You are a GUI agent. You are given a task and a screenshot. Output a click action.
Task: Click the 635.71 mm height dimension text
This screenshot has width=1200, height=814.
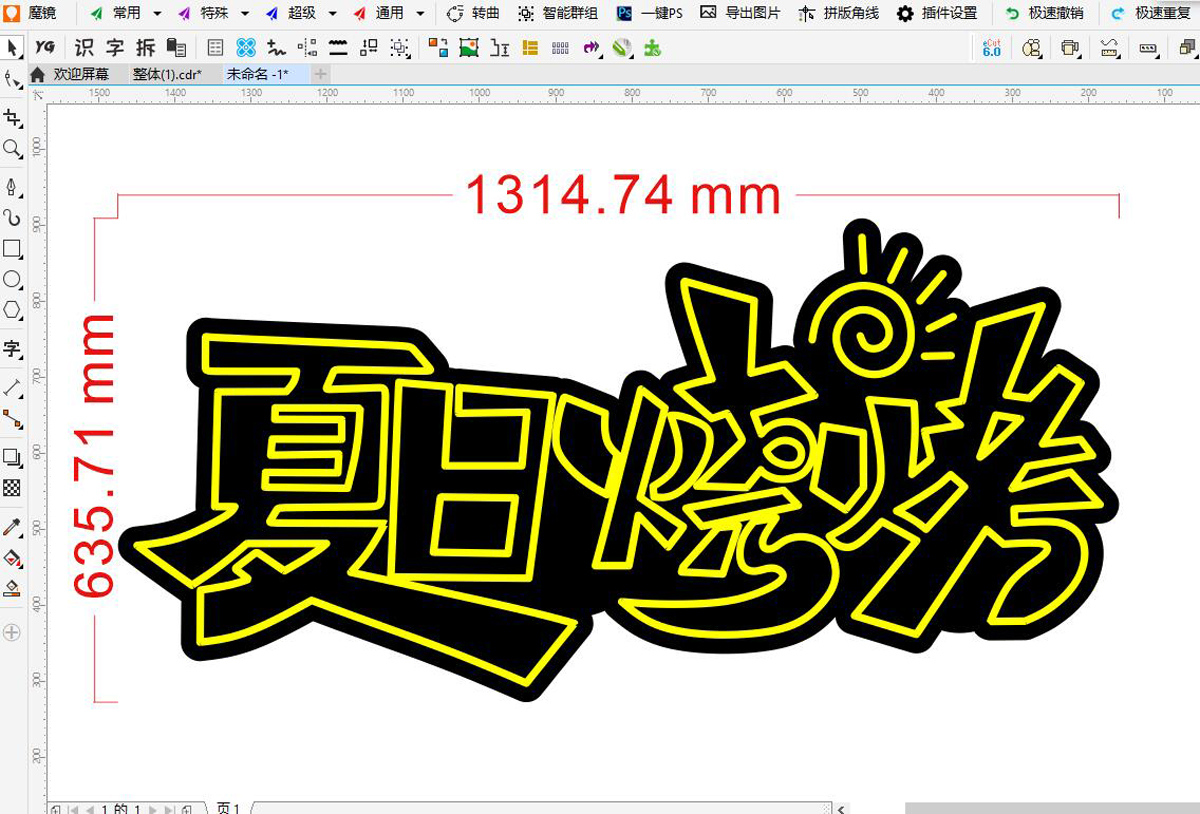tap(95, 456)
